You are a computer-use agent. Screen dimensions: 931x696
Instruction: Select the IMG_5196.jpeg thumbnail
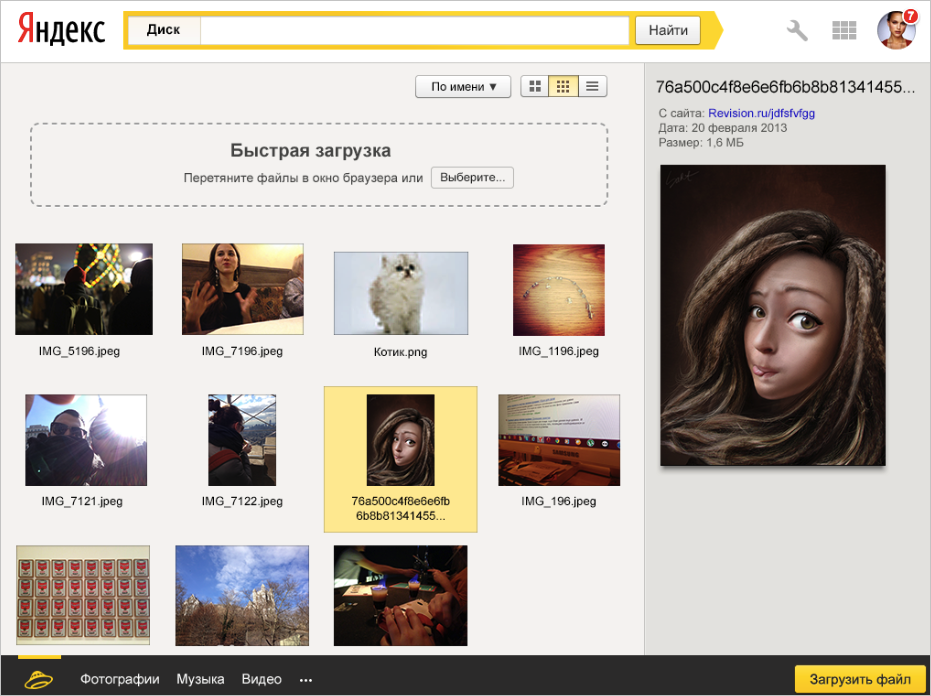coord(84,289)
